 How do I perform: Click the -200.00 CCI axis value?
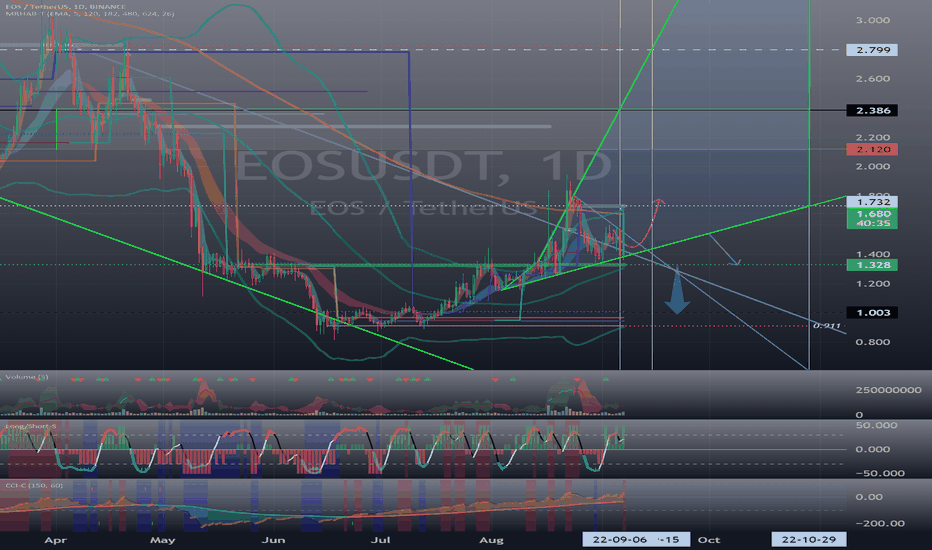click(880, 523)
